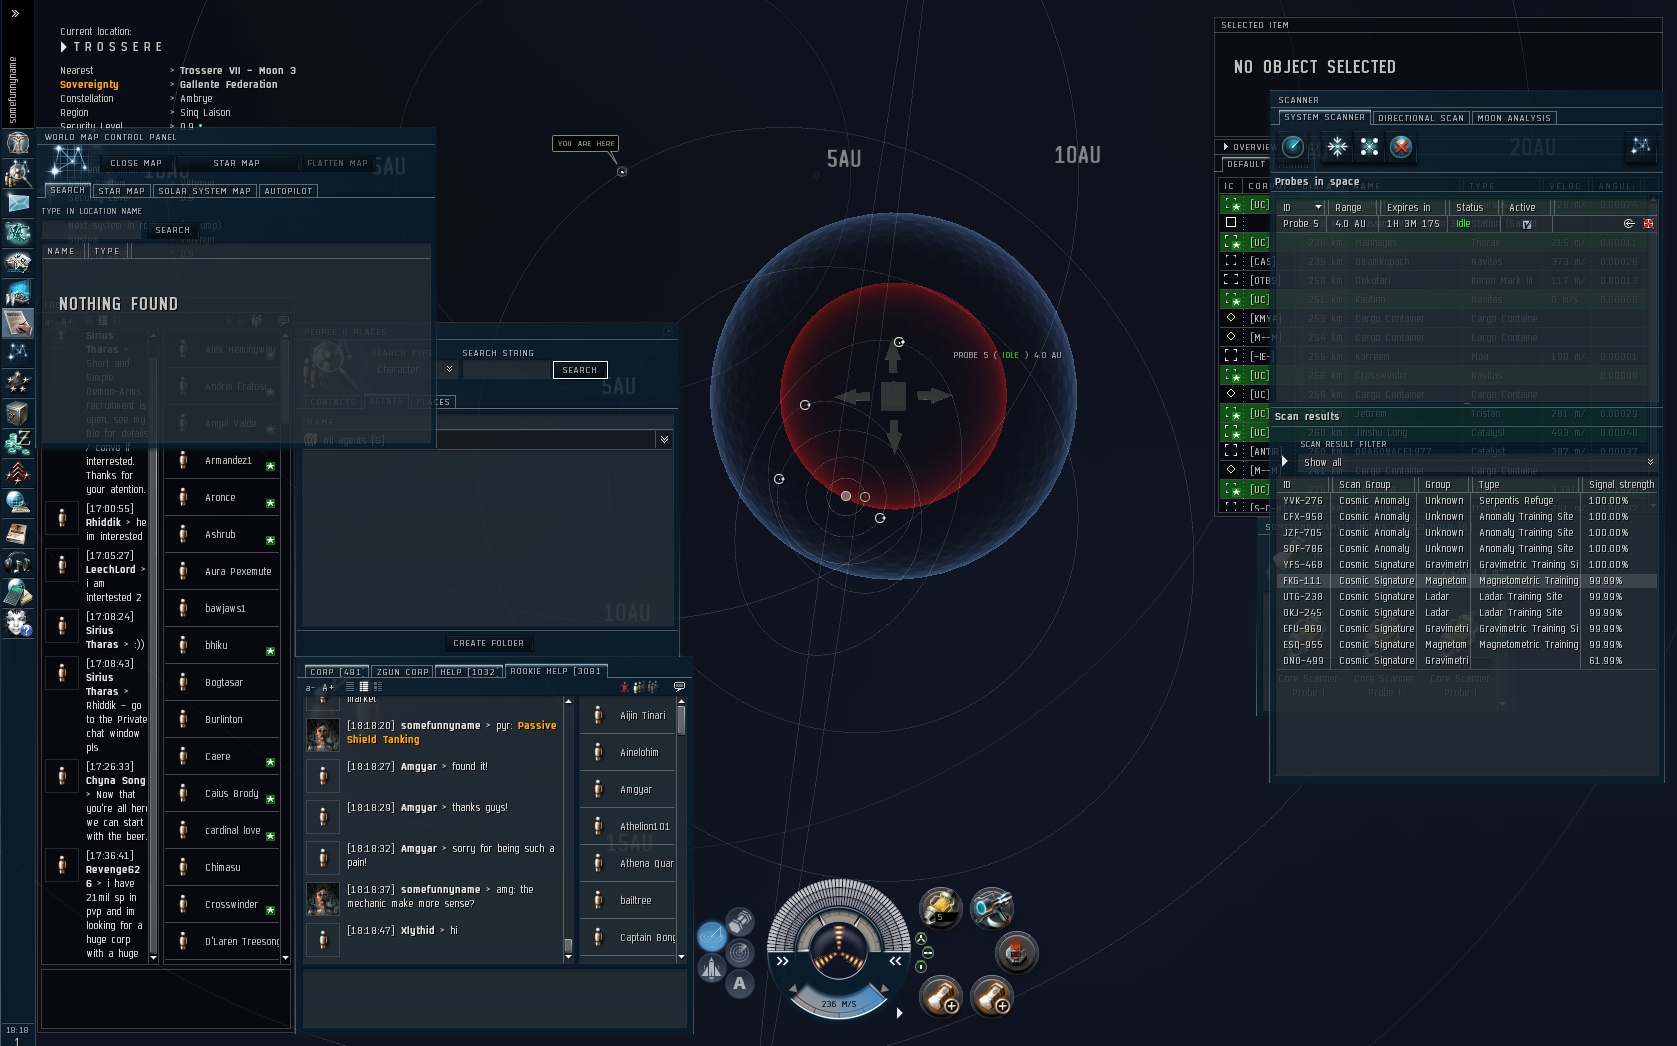Expand the Scan Result Filter triangle

point(1285,461)
